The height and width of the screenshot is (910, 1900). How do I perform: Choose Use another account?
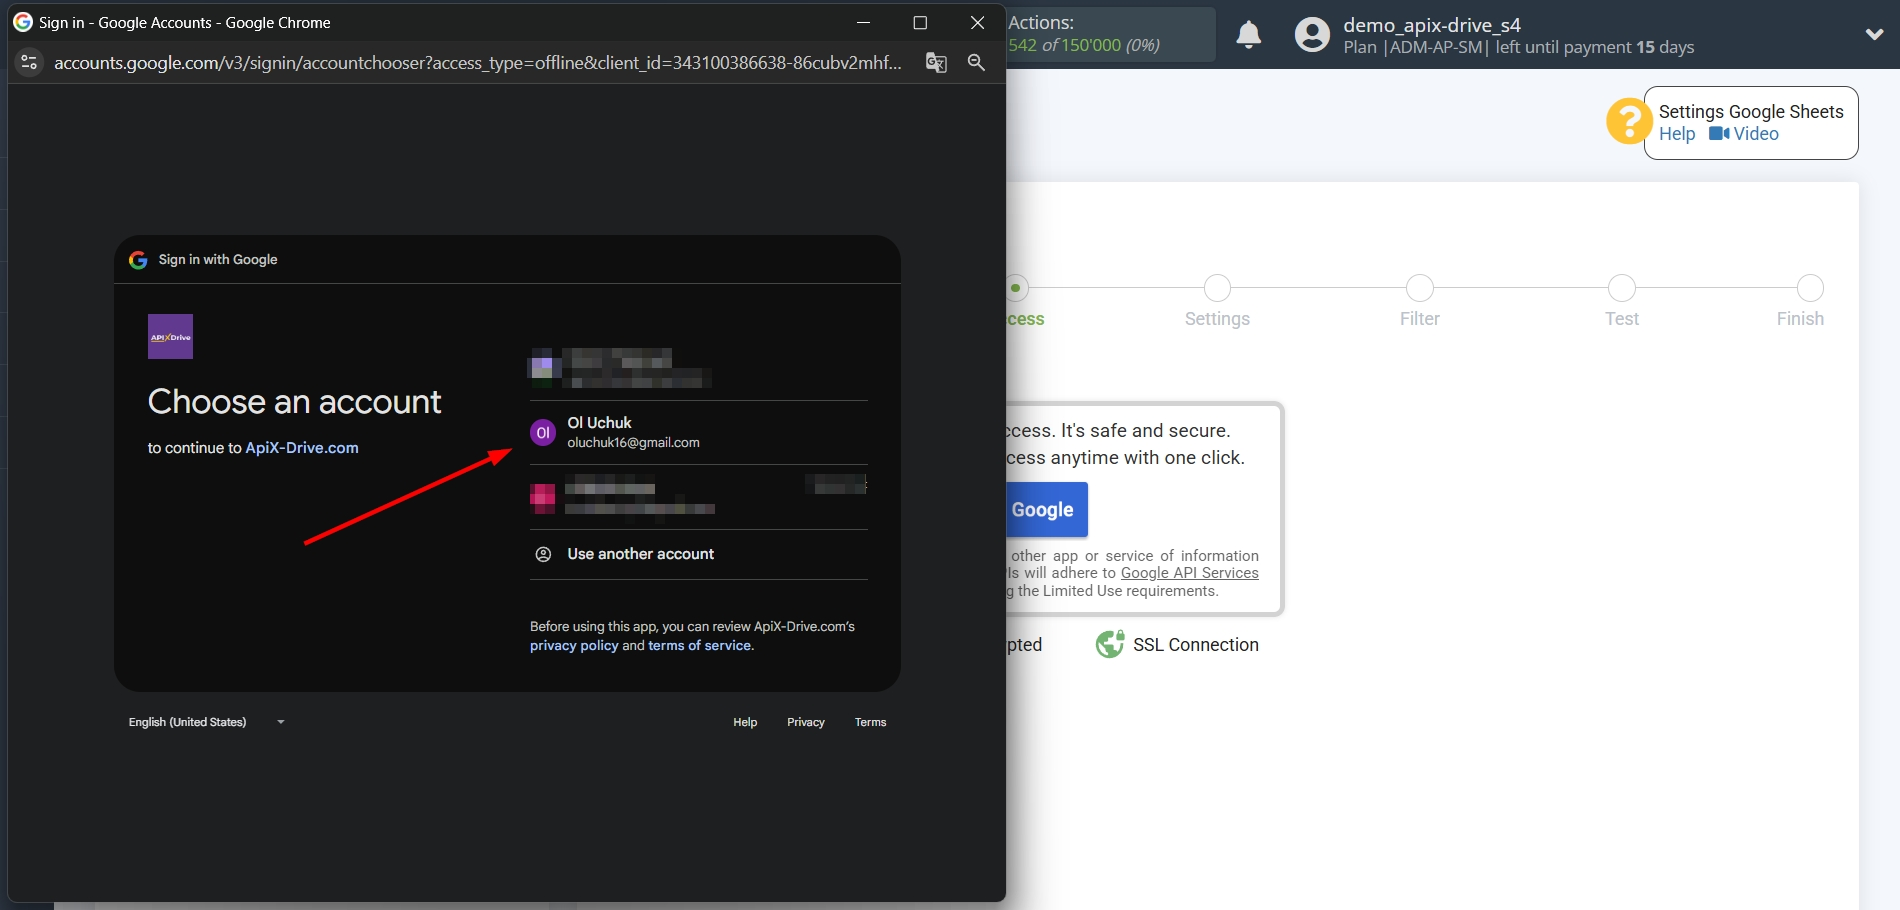point(640,553)
